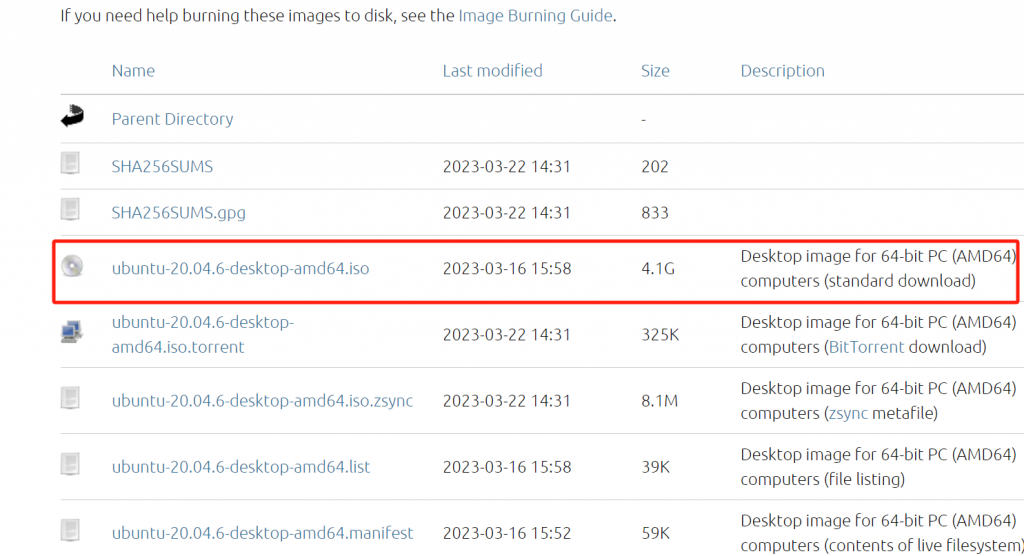Viewport: 1024px width, 556px height.
Task: Follow the BitTorrent link in description
Action: pyautogui.click(x=866, y=347)
